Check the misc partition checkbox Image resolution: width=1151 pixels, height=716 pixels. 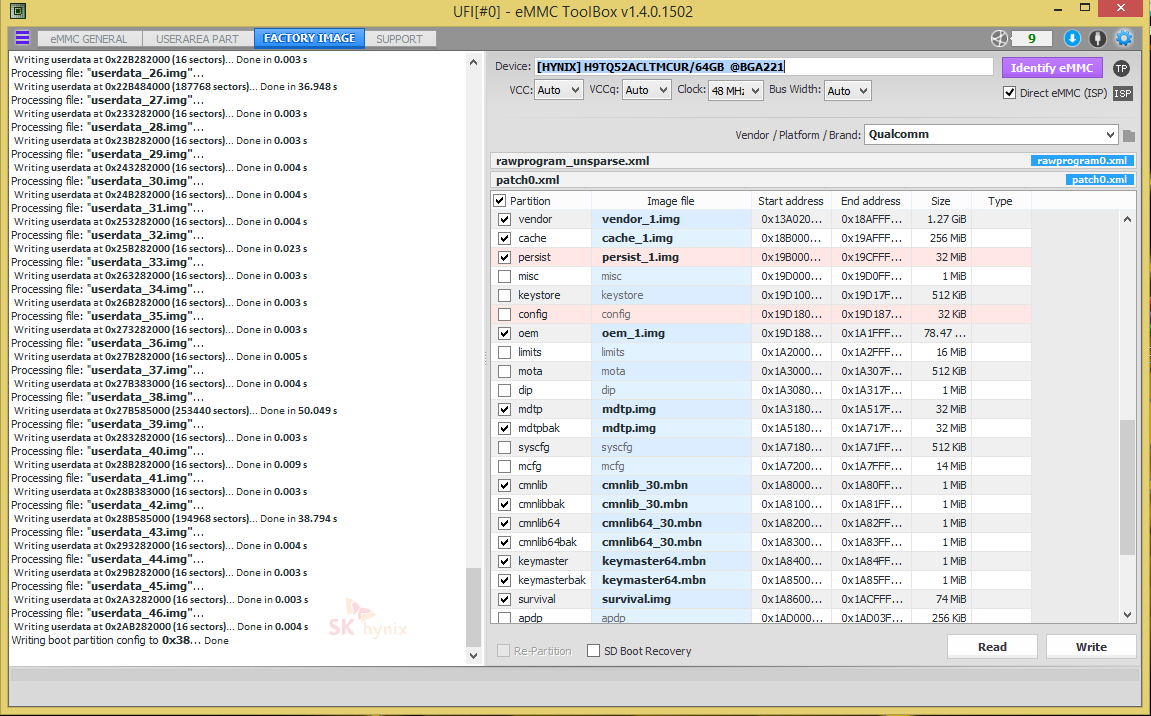point(504,276)
